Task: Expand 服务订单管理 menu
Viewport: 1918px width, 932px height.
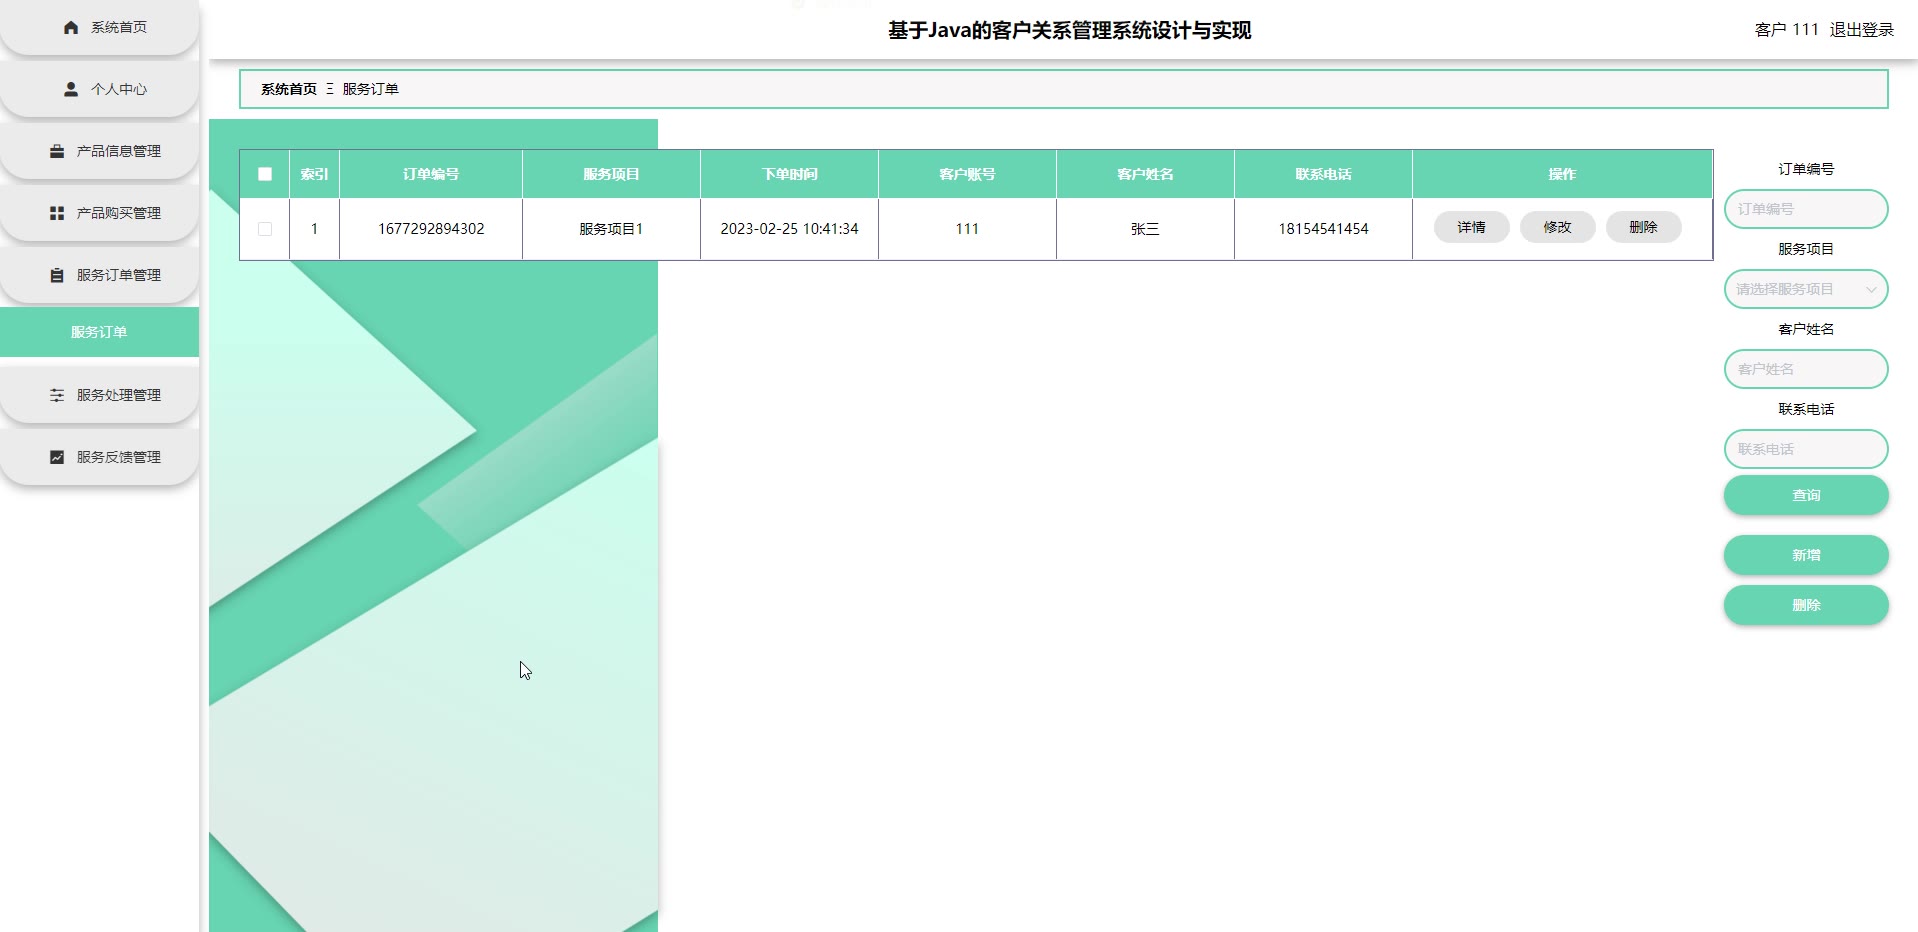Action: pyautogui.click(x=99, y=275)
